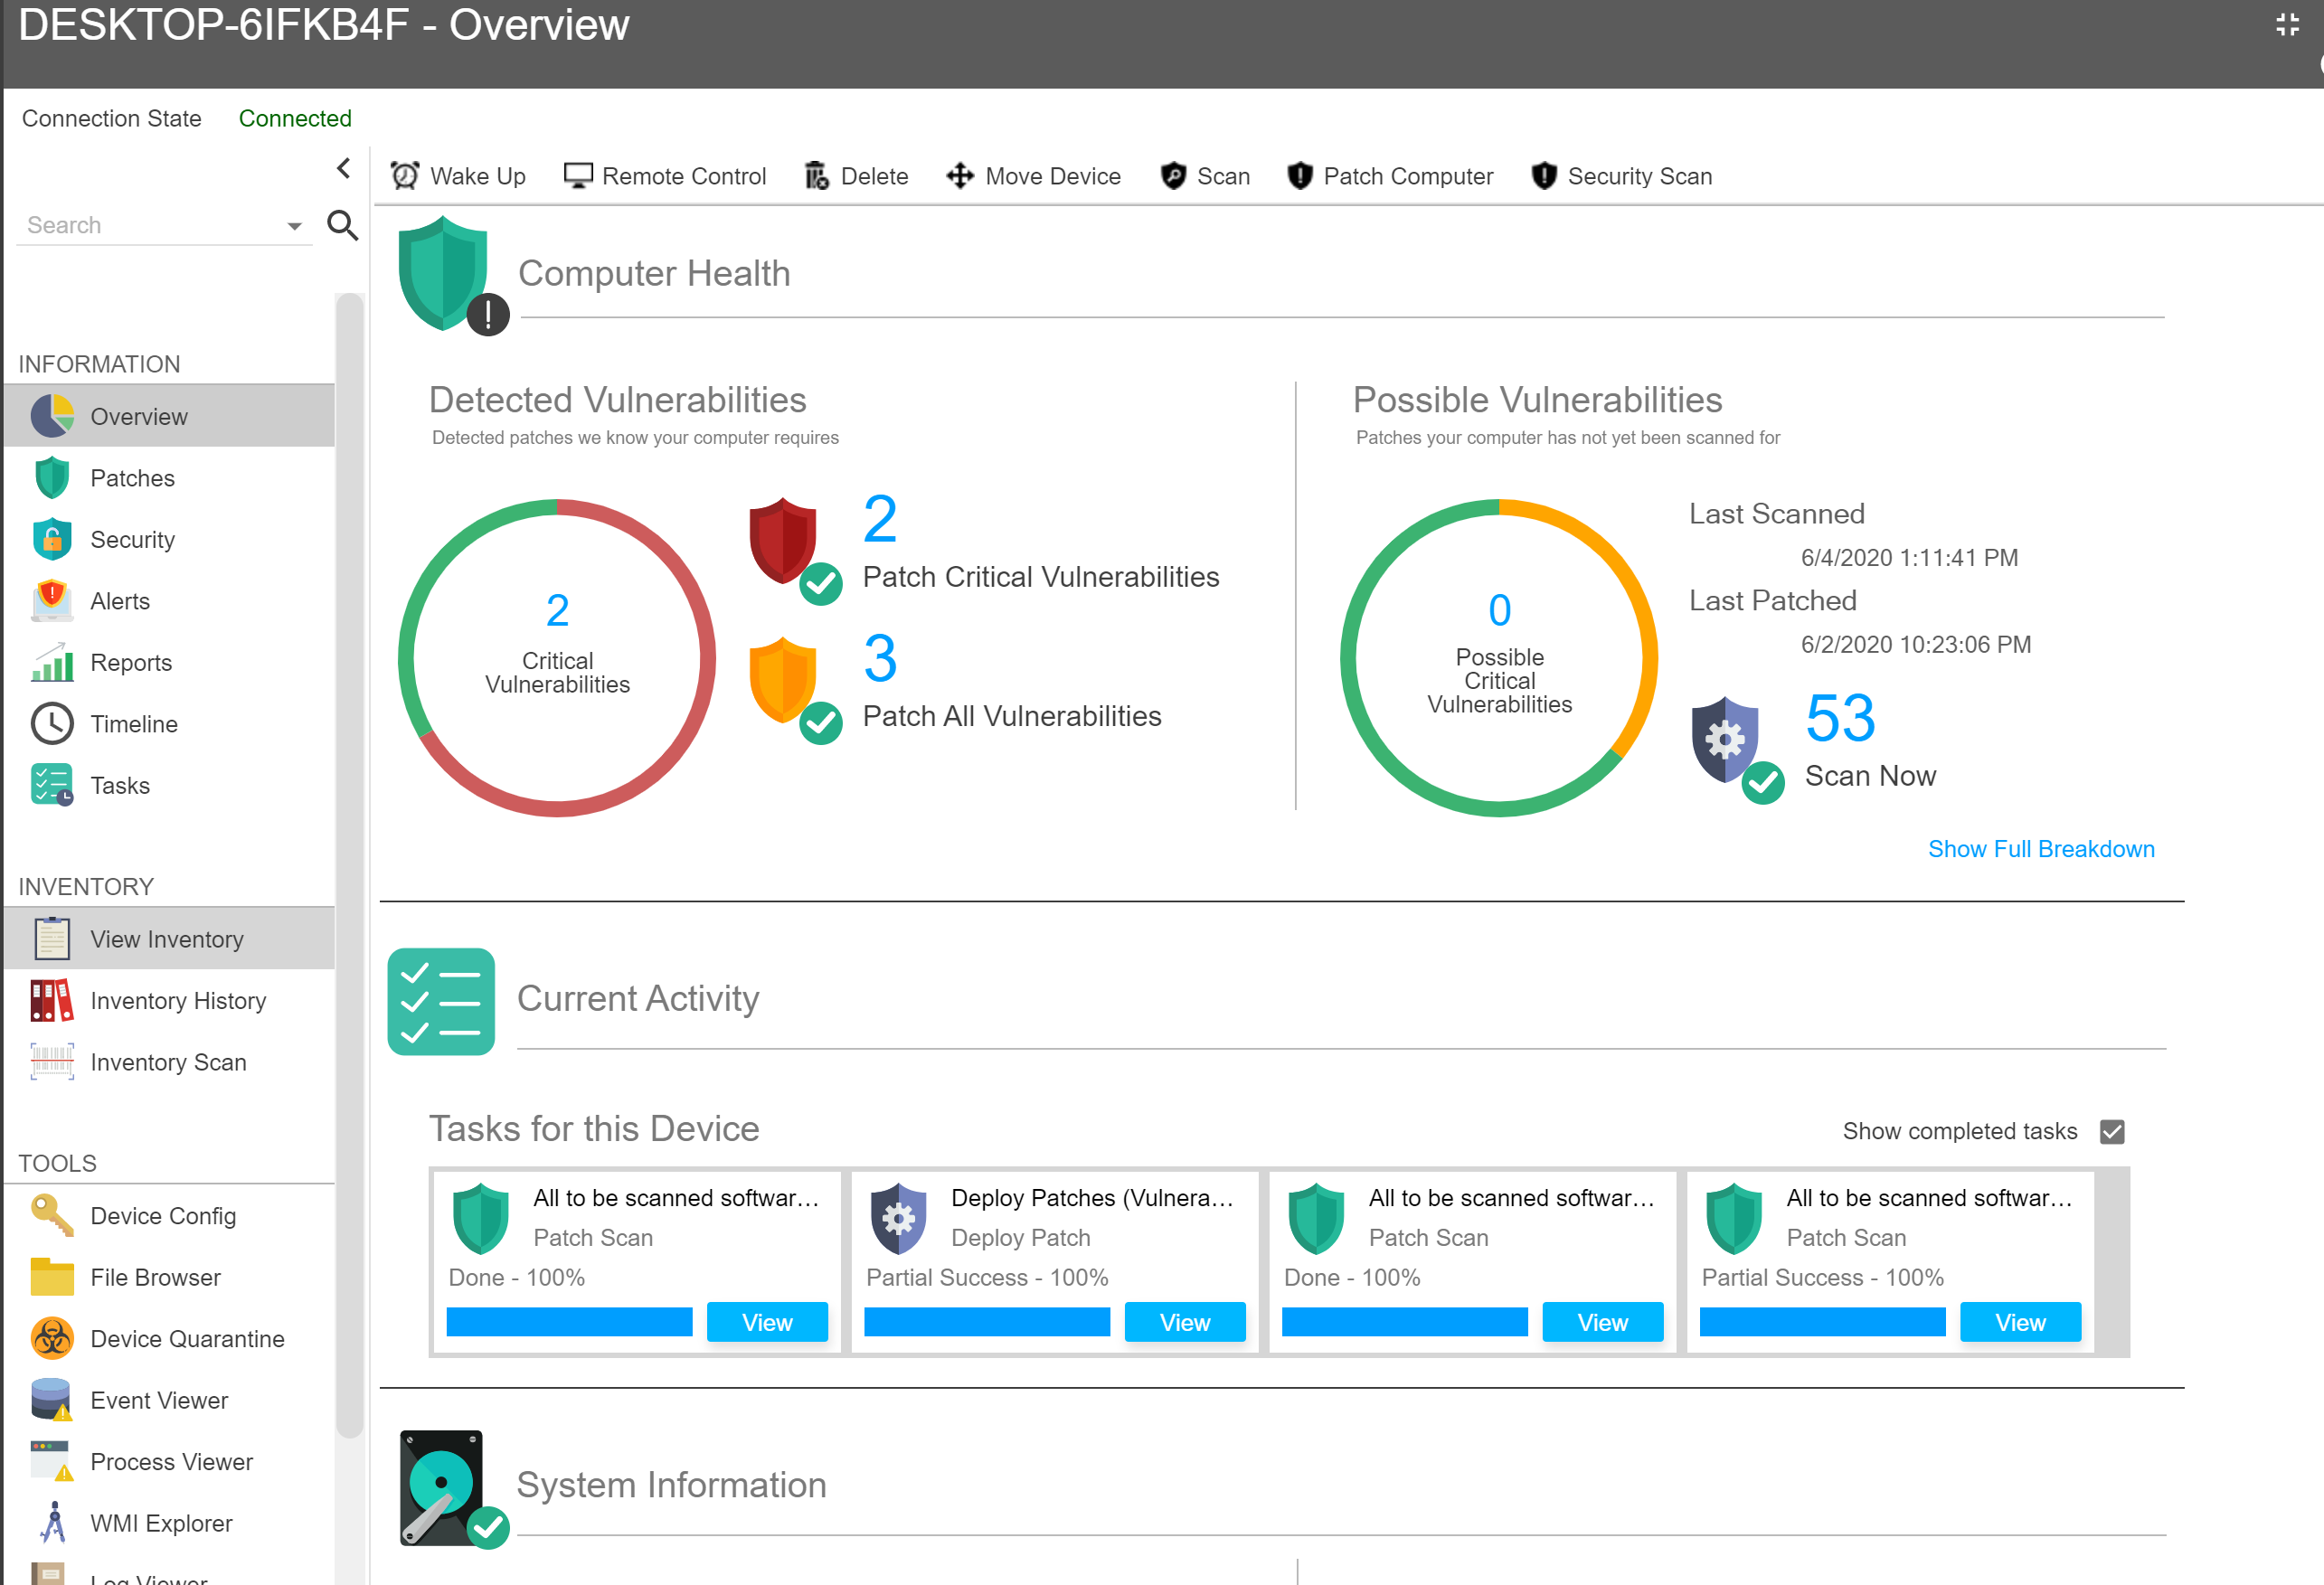
Task: Click the Patch Computer shield icon
Action: coord(1299,176)
